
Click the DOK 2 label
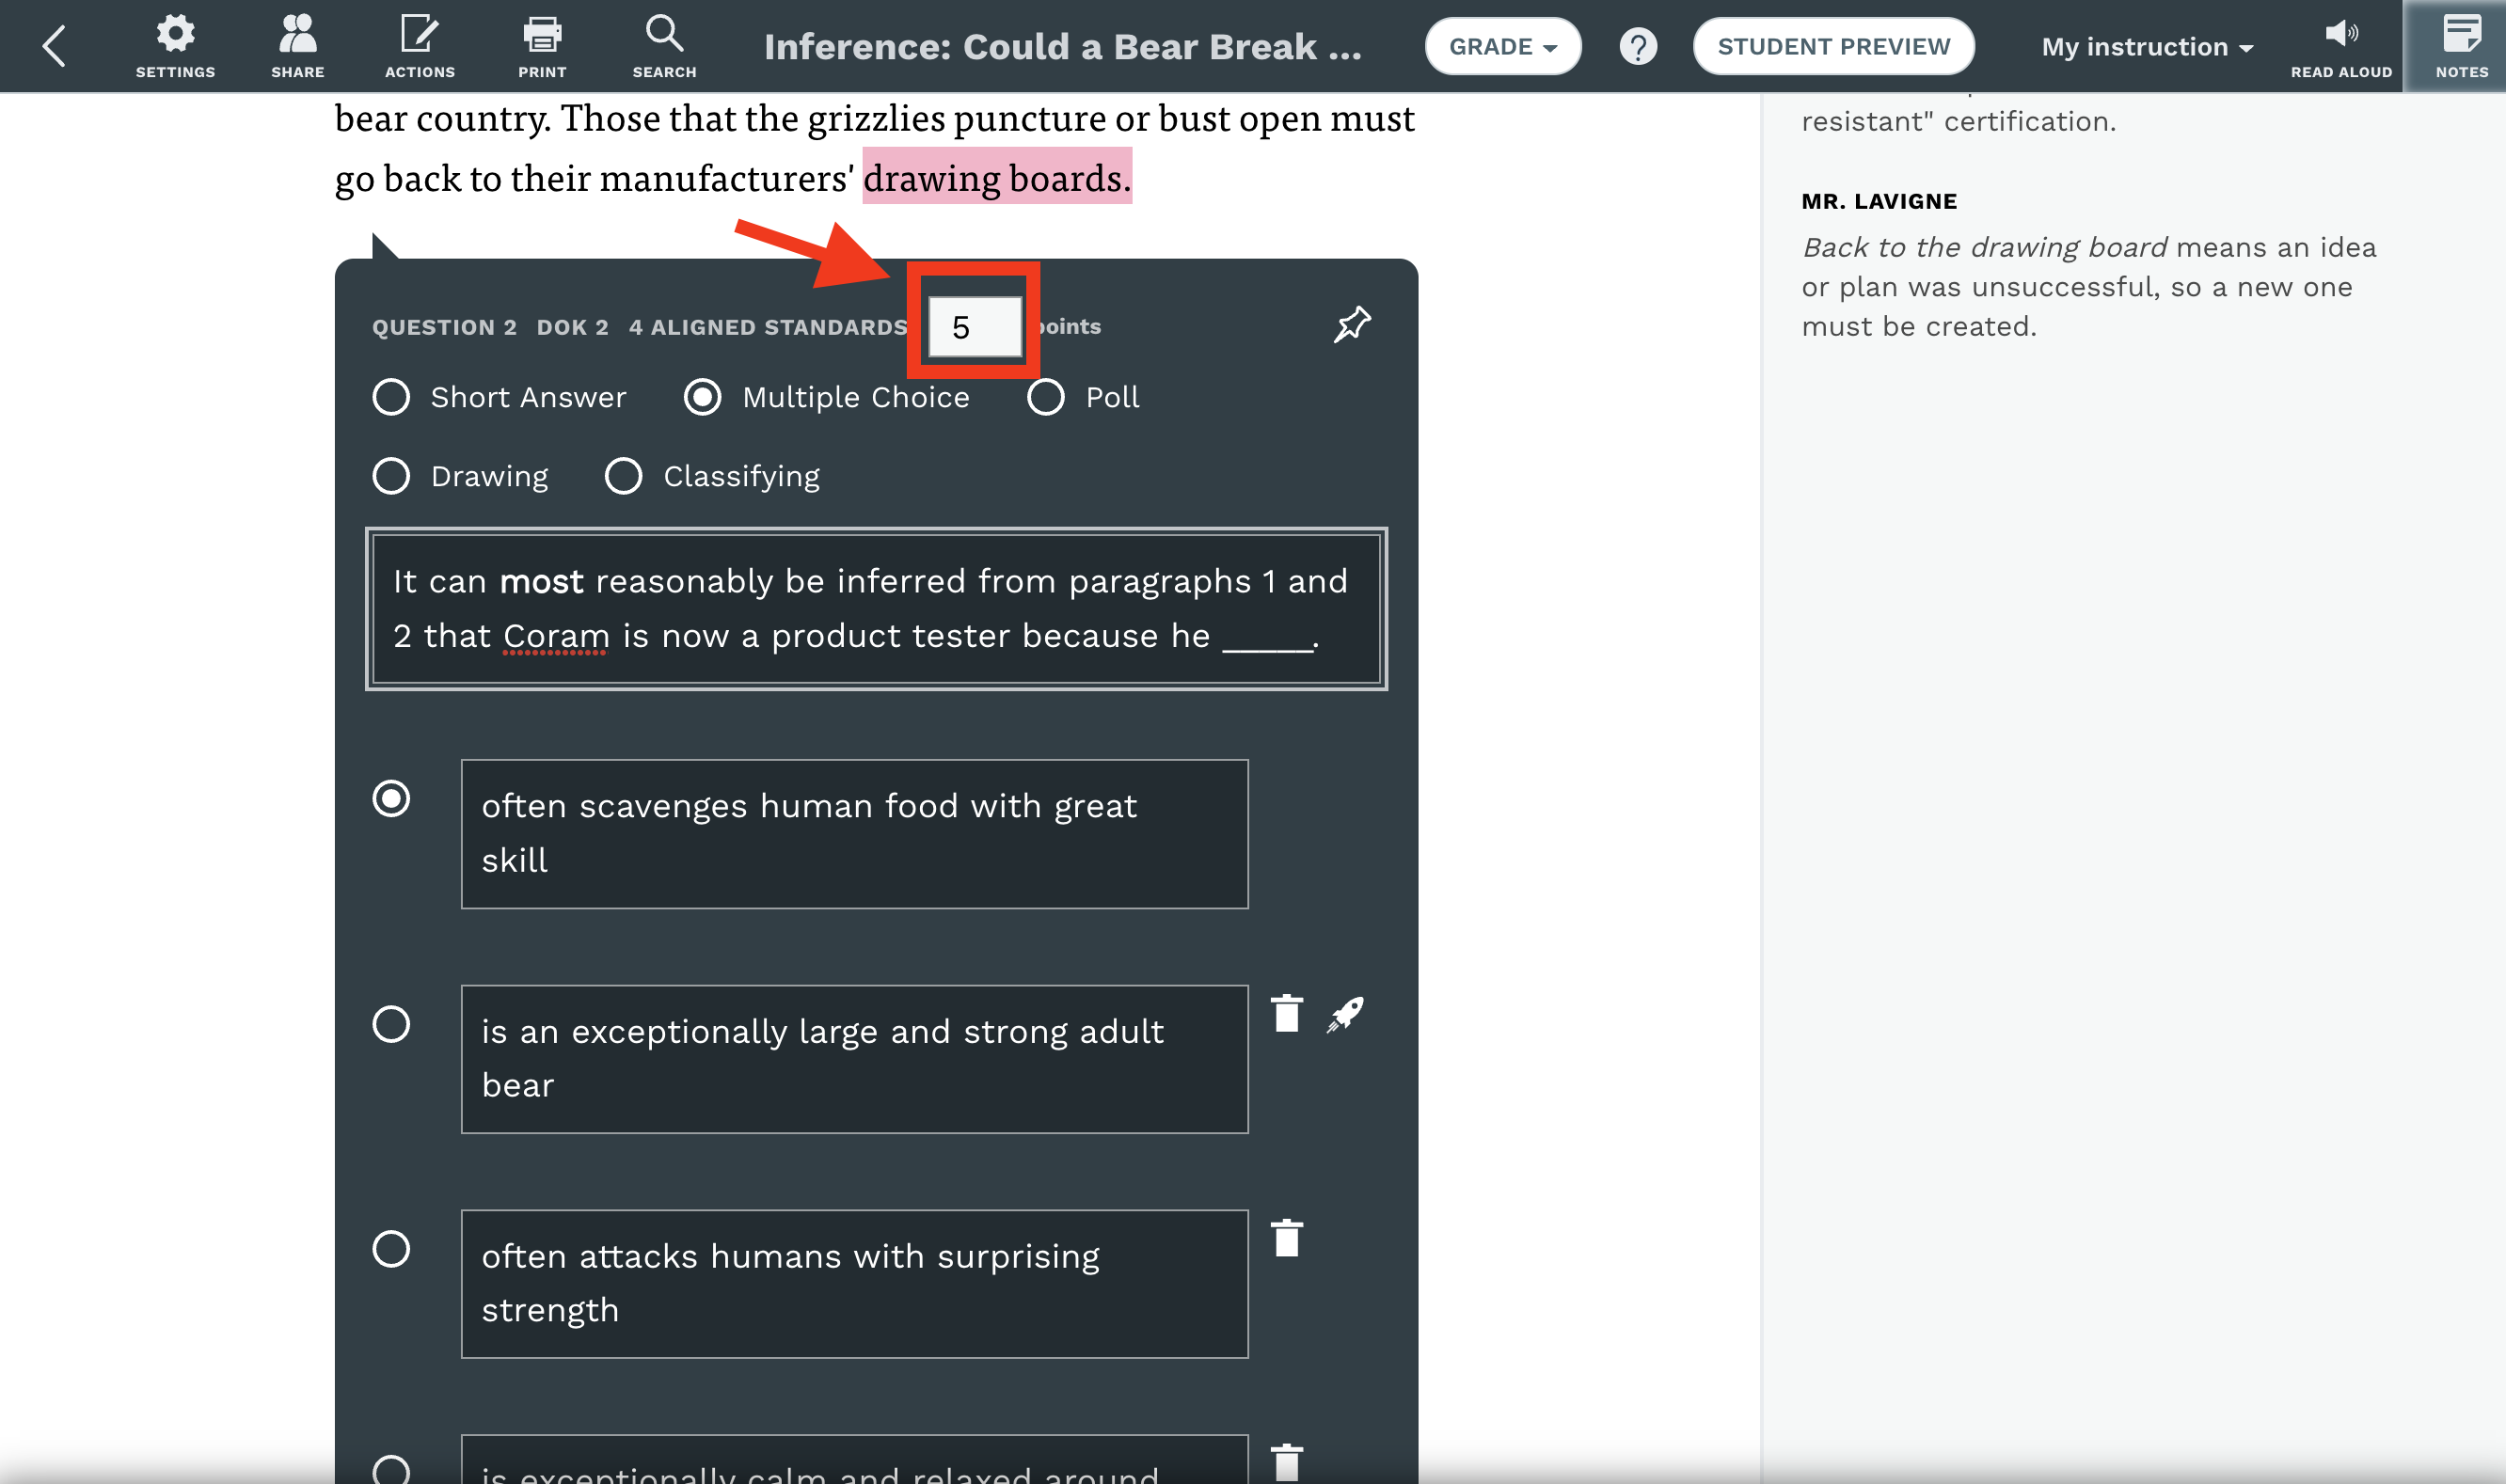pos(572,327)
